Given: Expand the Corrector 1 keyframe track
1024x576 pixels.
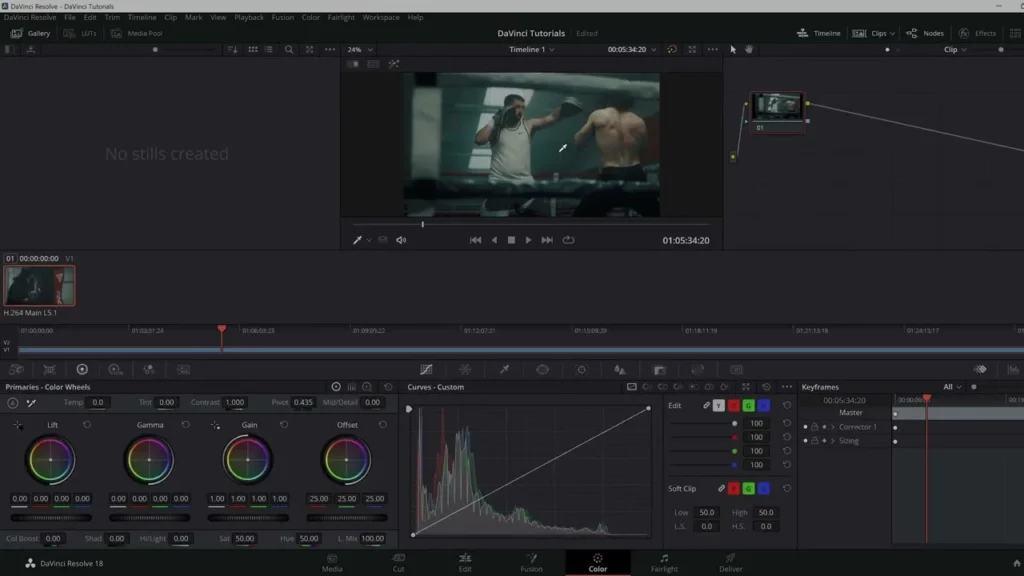Looking at the screenshot, I should click(833, 427).
